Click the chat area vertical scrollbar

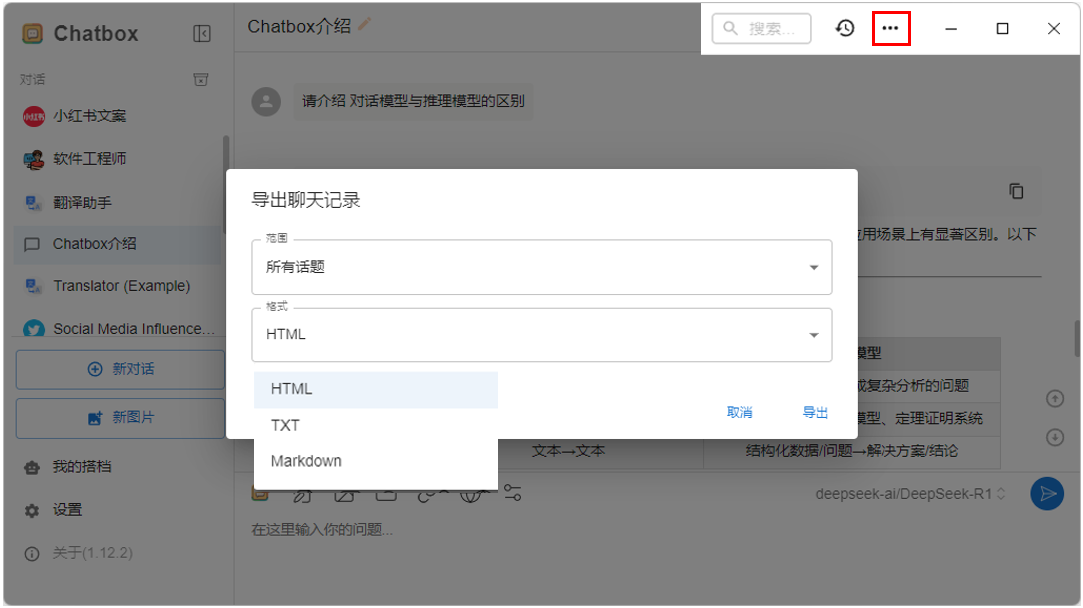coord(1077,339)
